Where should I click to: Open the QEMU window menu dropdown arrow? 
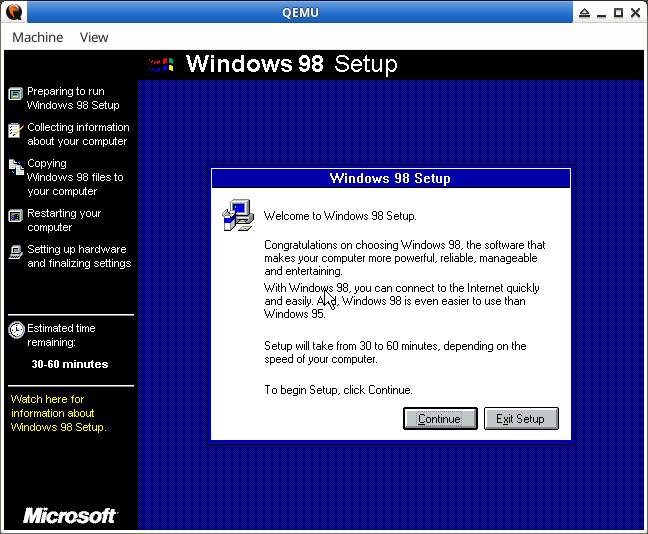click(584, 12)
